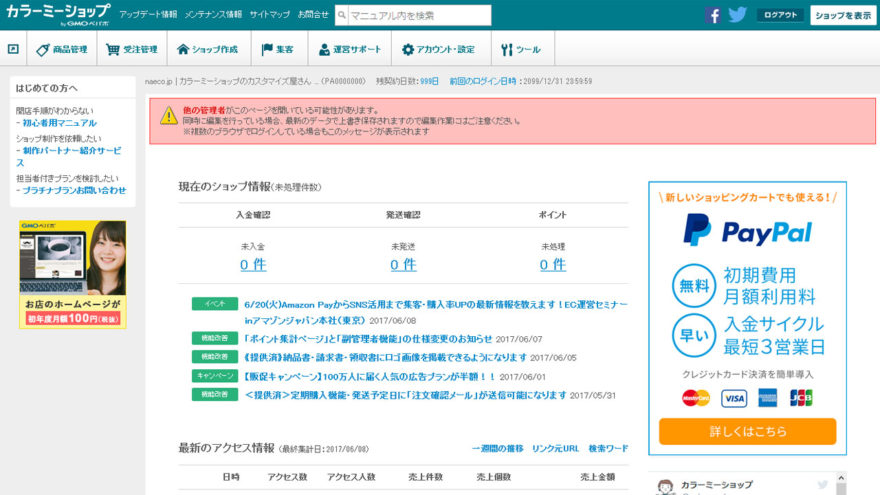Click the MasterCard icon
The height and width of the screenshot is (495, 880).
[696, 398]
